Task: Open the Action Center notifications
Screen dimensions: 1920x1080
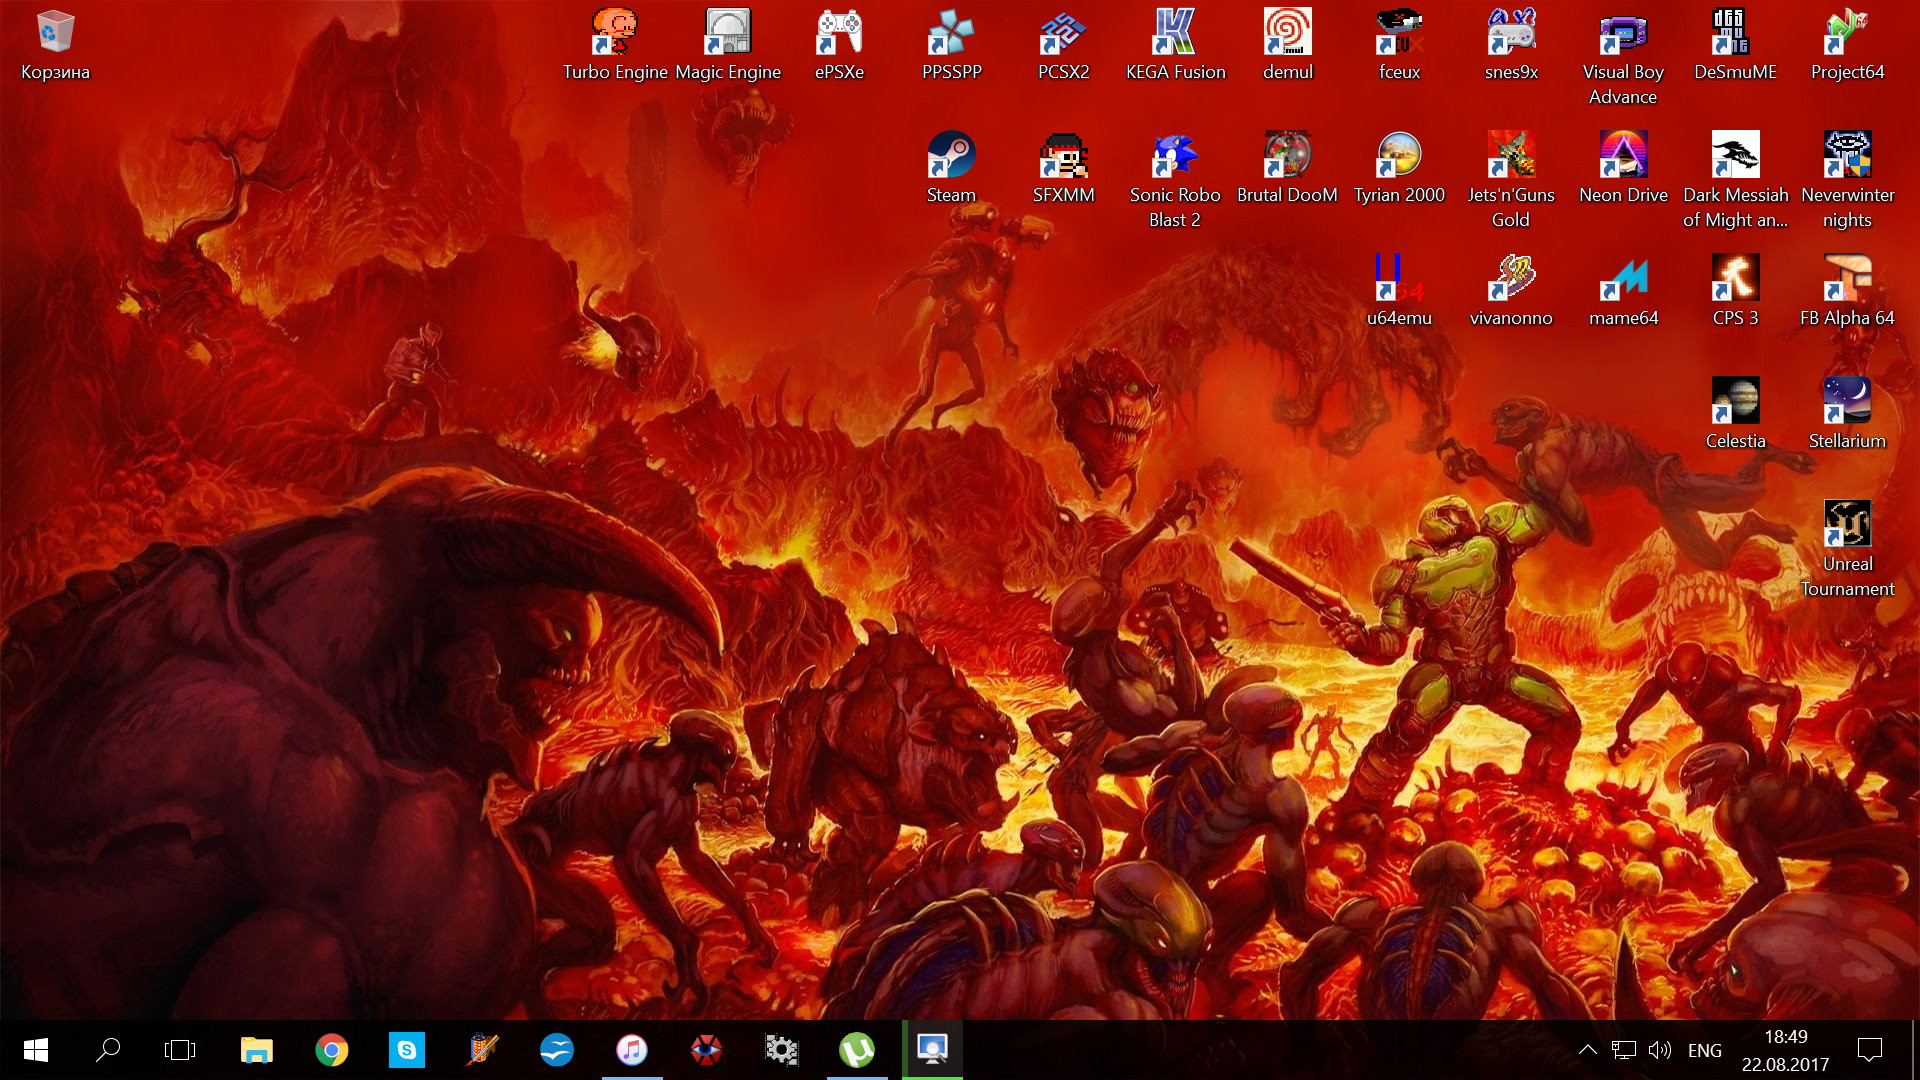Action: tap(1870, 1050)
